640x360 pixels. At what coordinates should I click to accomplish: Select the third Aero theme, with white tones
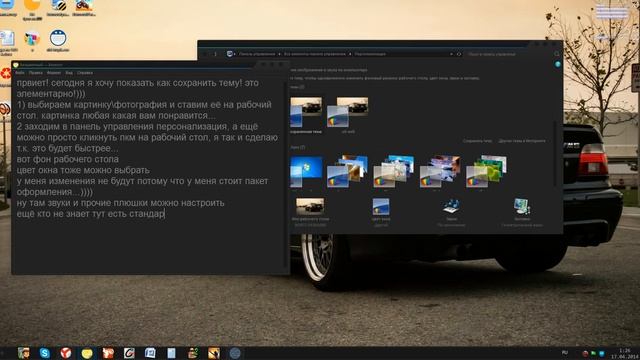point(394,171)
